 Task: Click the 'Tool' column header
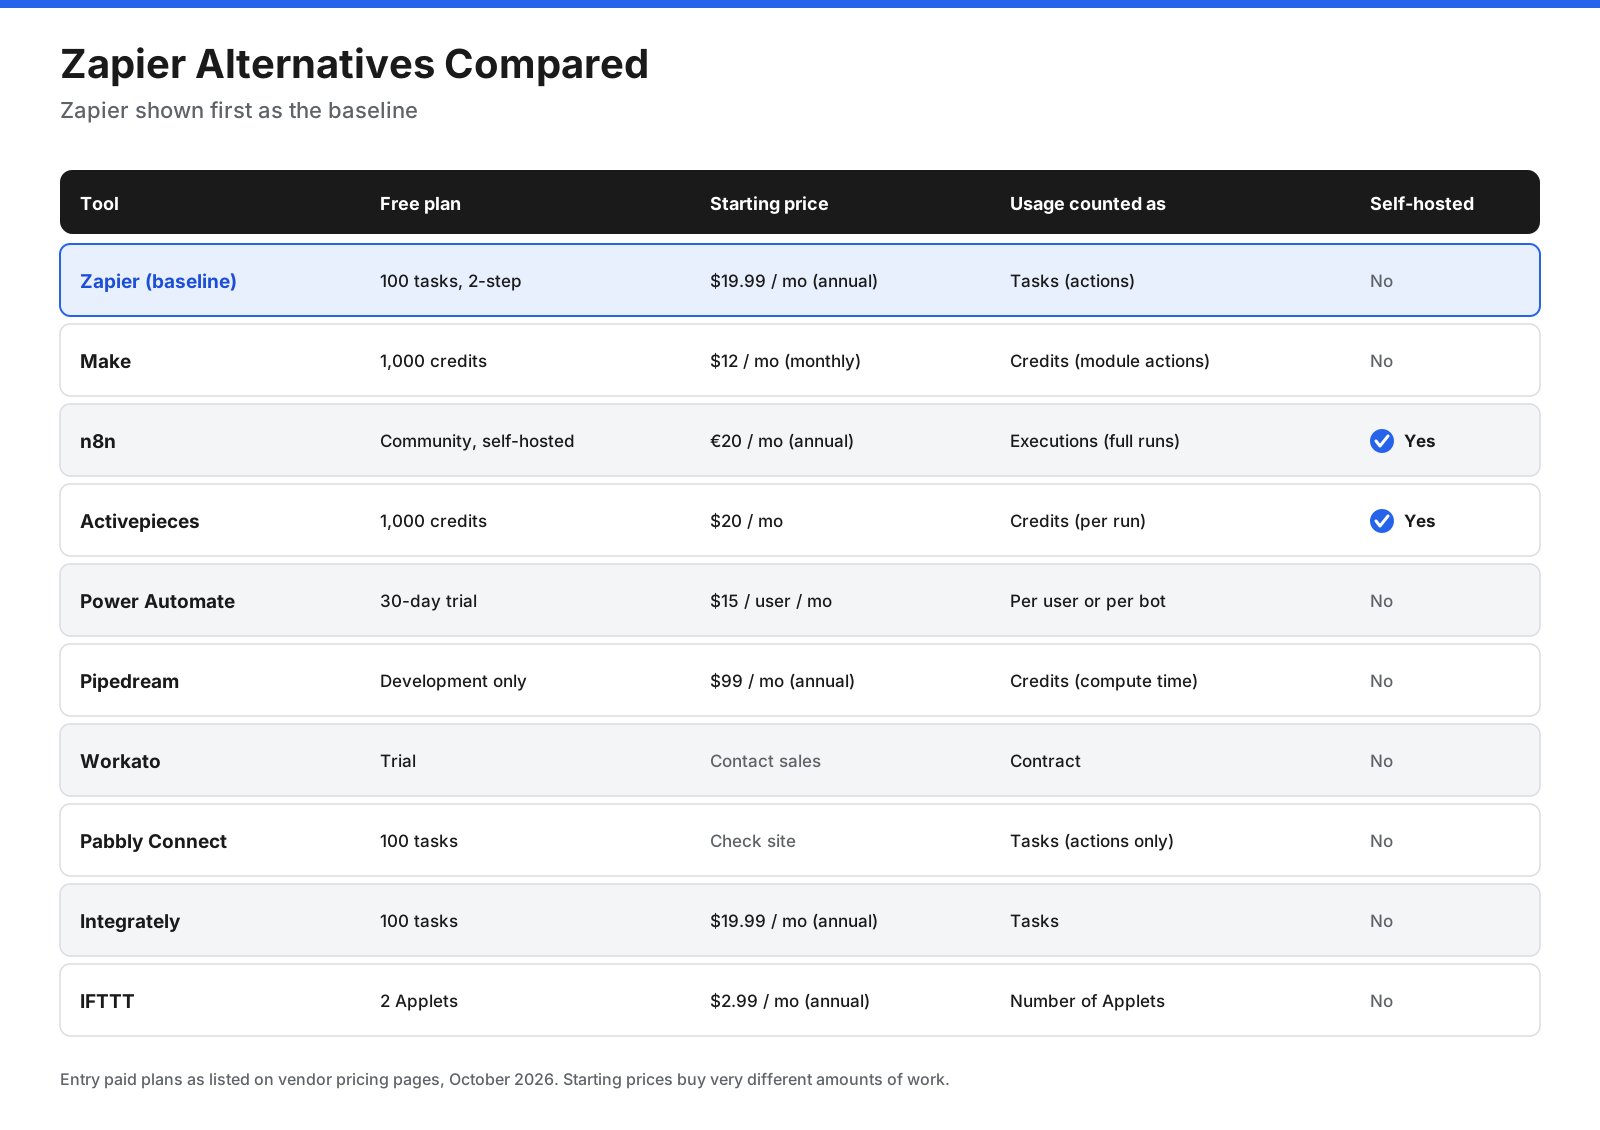(x=99, y=203)
